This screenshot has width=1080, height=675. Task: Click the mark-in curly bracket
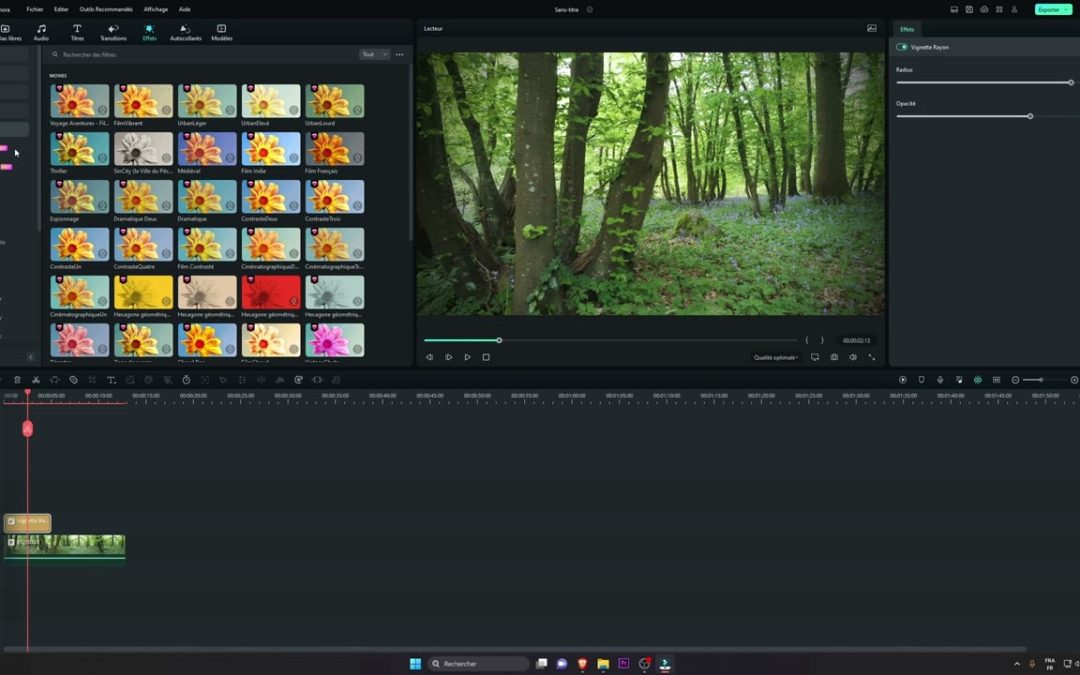tap(807, 340)
